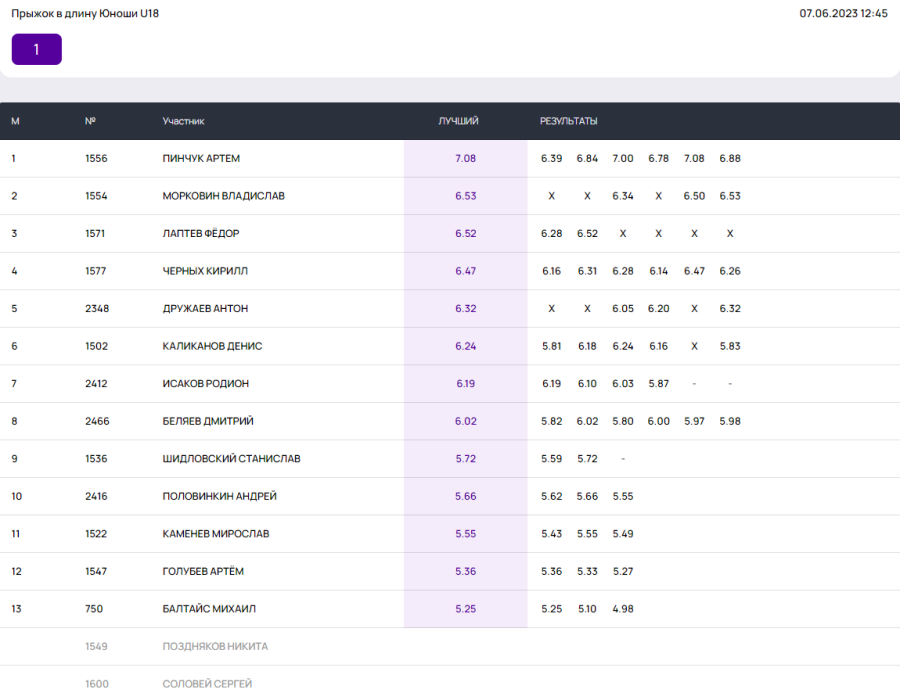This screenshot has width=900, height=700.
Task: Click СОЛОВЕЙ СЕРГЕЙ at list bottom
Action: 207,684
